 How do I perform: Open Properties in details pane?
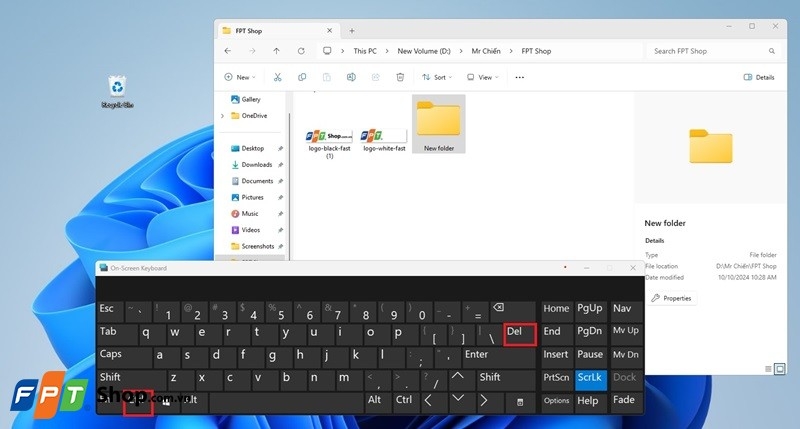671,298
